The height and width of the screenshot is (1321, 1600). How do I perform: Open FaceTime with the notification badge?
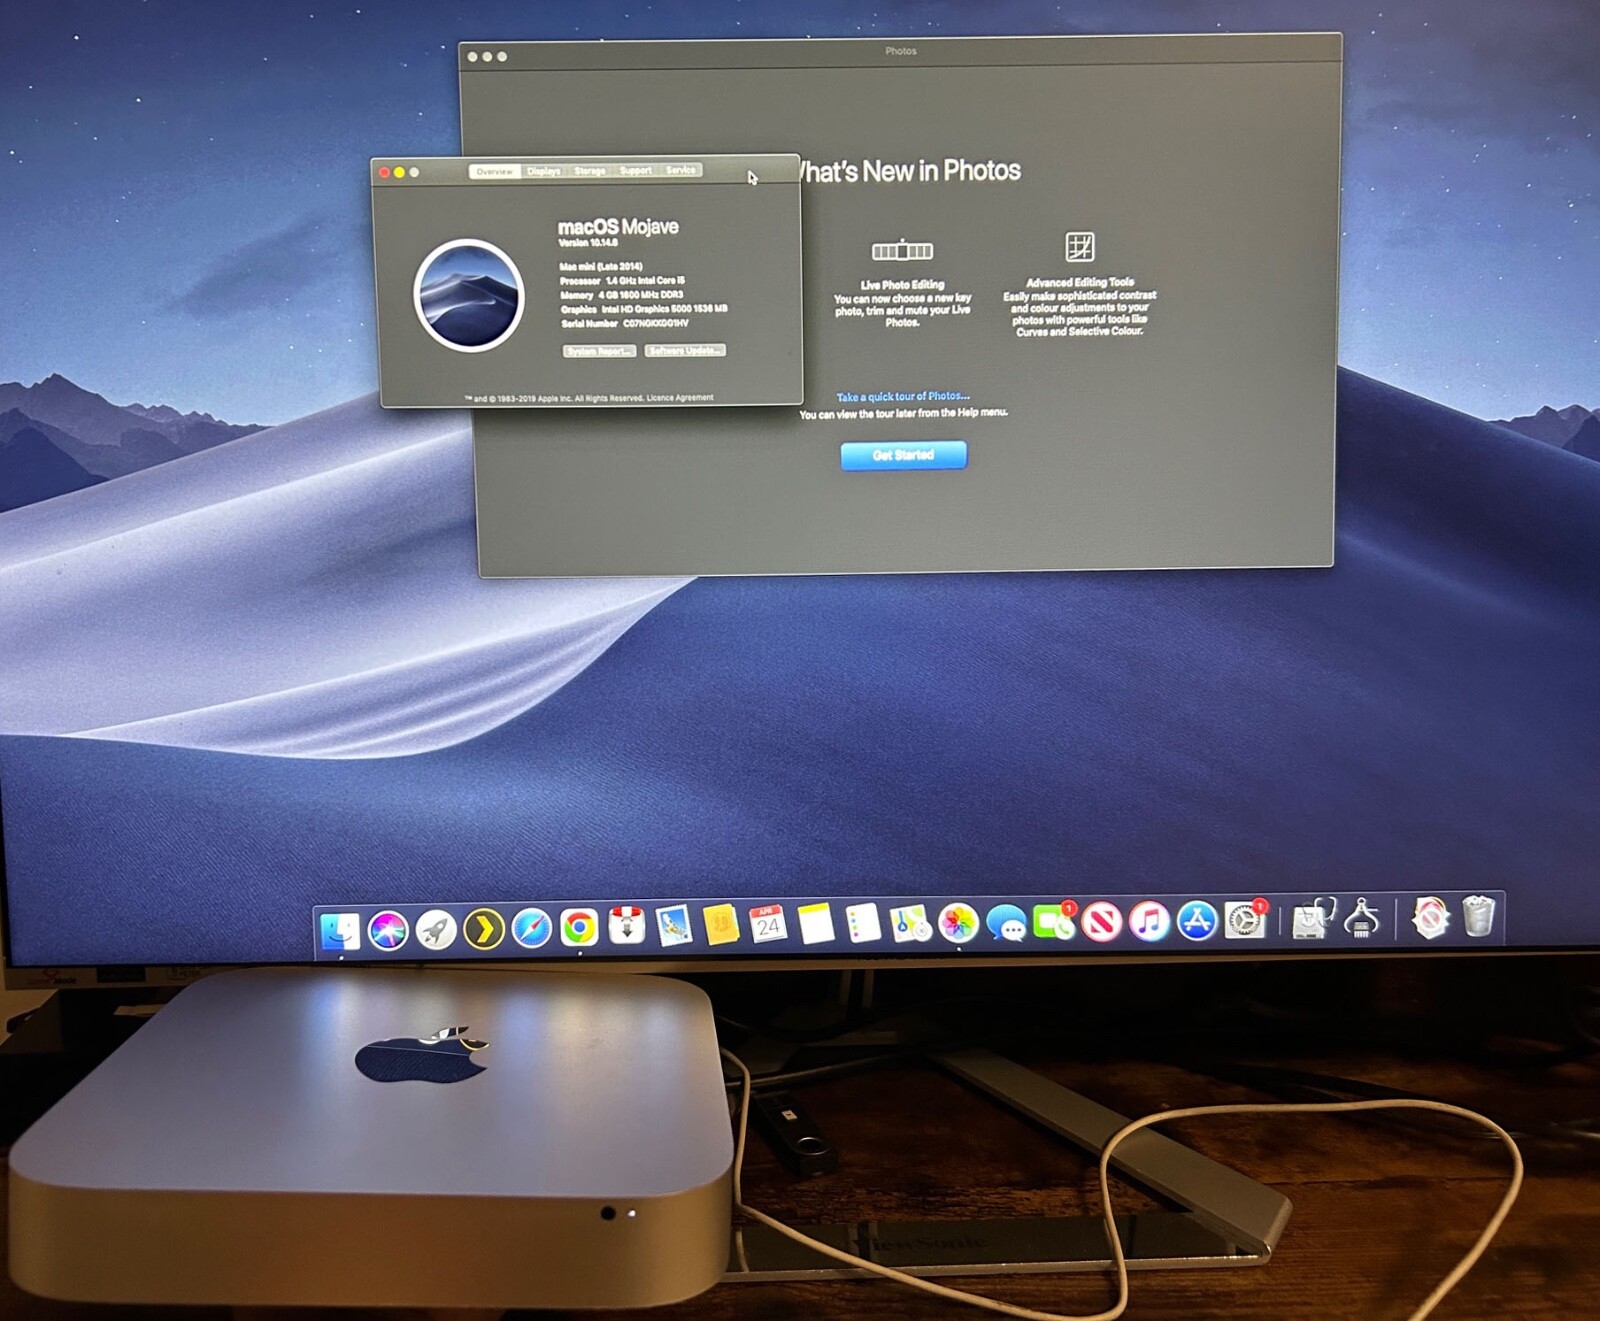pyautogui.click(x=1053, y=921)
